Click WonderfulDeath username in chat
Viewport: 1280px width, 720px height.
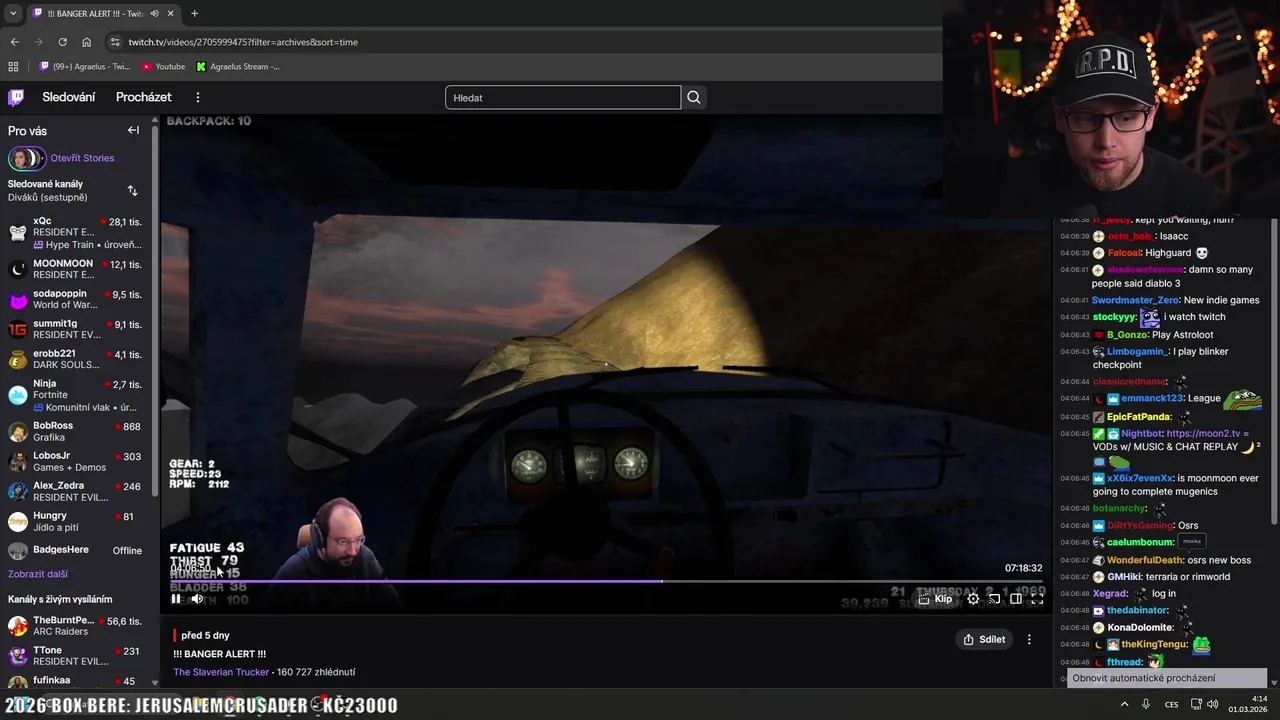1145,560
